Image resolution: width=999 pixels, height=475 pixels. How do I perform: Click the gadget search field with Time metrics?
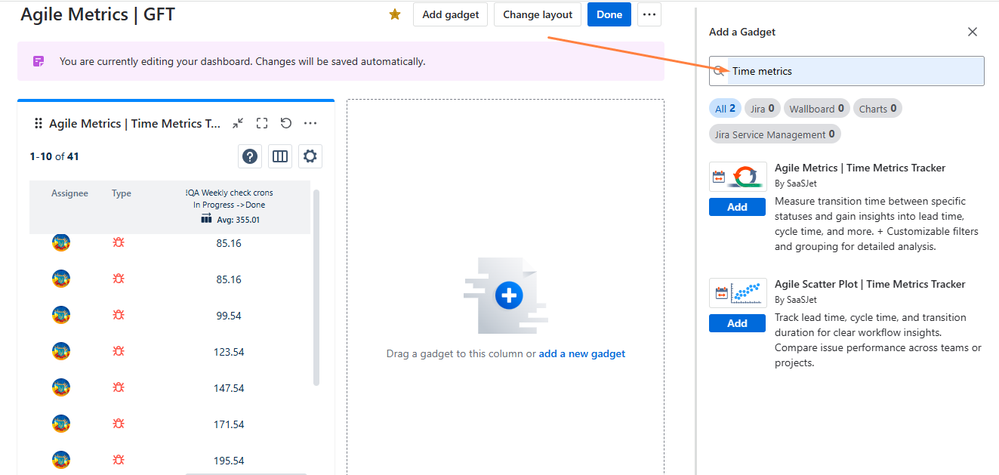(x=847, y=71)
